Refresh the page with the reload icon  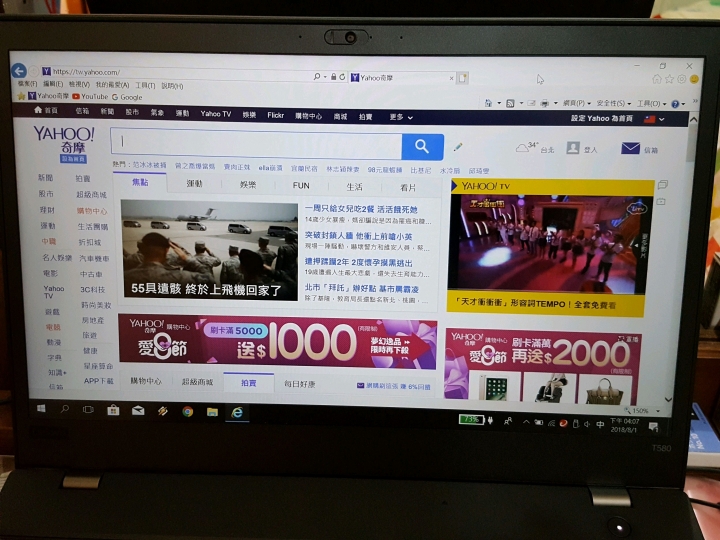coord(342,77)
